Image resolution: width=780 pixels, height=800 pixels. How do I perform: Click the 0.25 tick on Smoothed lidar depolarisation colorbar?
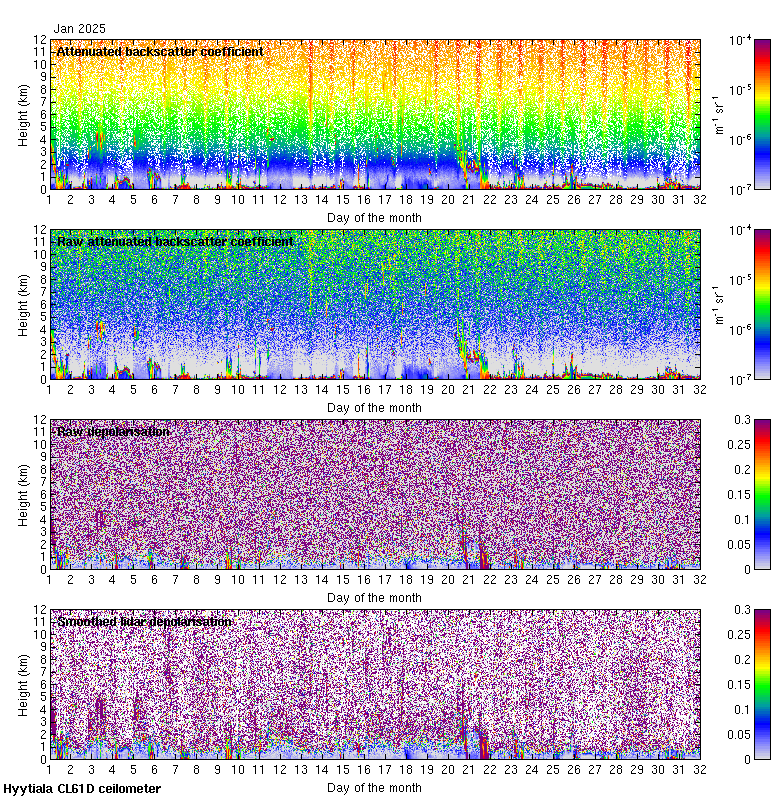(x=739, y=635)
